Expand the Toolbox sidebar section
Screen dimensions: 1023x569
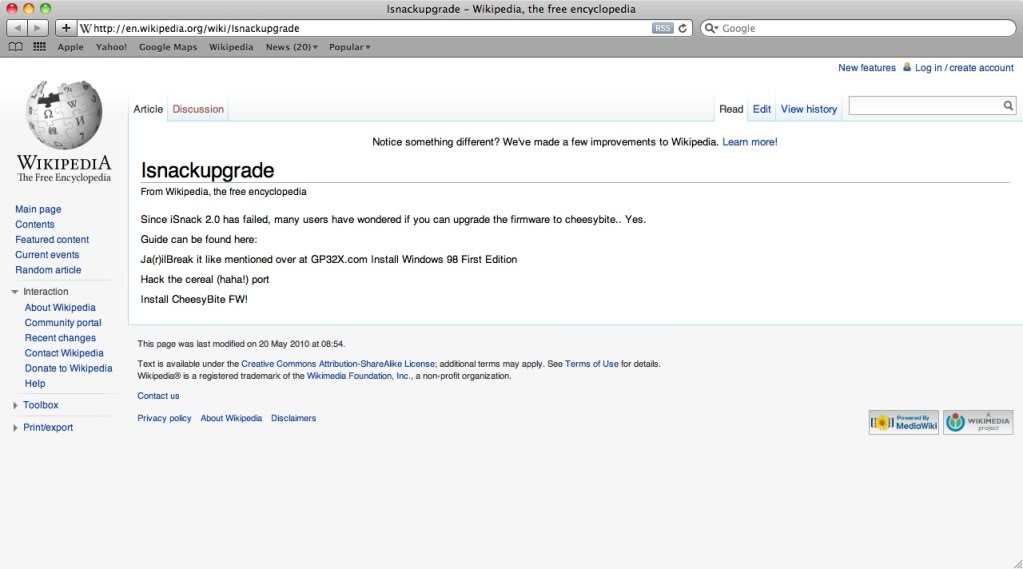(x=40, y=405)
